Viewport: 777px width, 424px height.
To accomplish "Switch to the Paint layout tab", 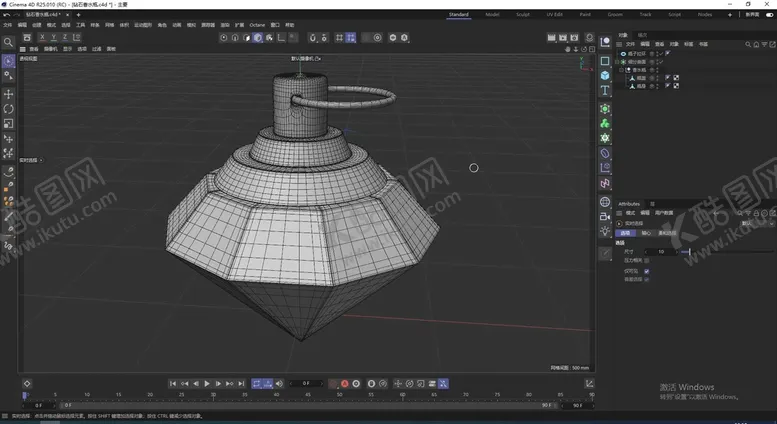I will pos(585,15).
